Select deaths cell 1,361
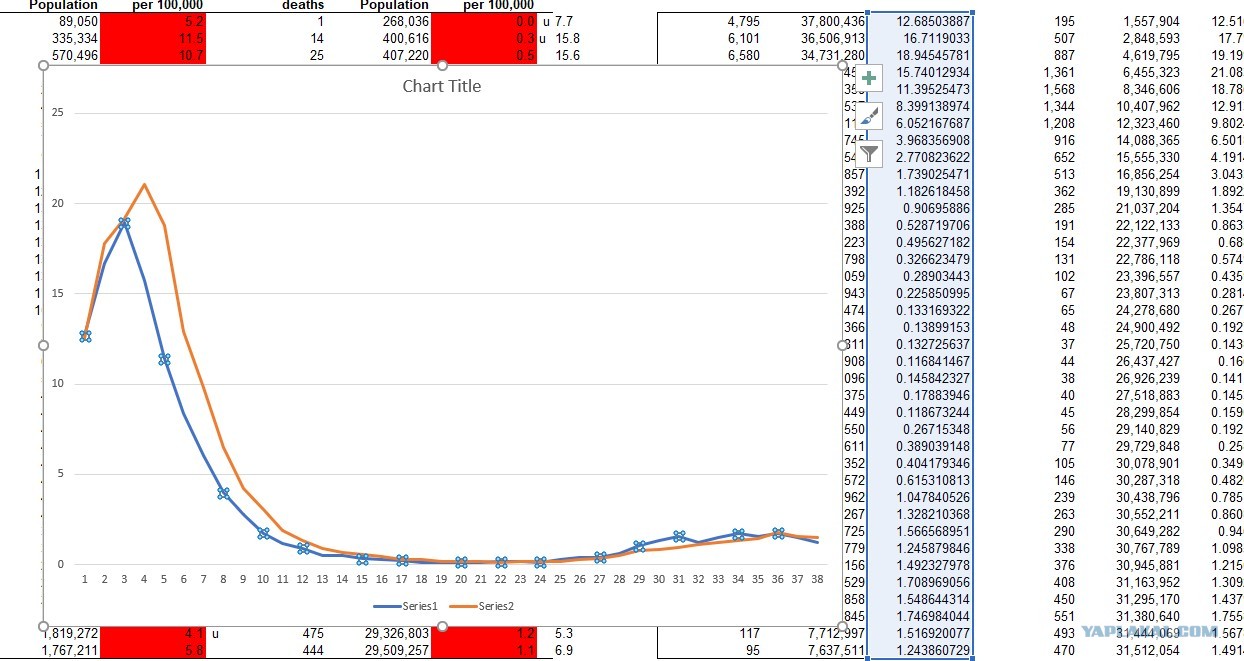 point(1059,72)
